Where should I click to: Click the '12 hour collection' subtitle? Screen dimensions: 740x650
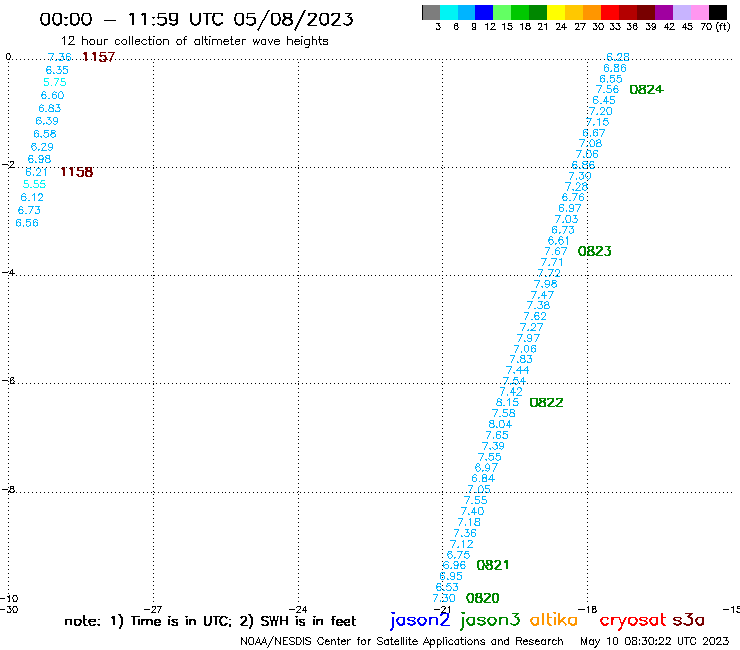pyautogui.click(x=194, y=41)
